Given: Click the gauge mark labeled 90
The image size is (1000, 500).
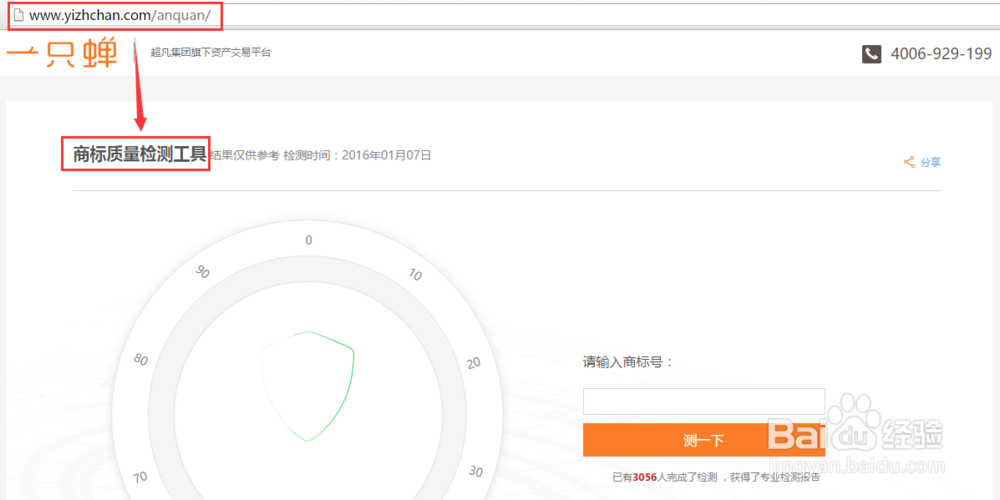Looking at the screenshot, I should pyautogui.click(x=202, y=272).
